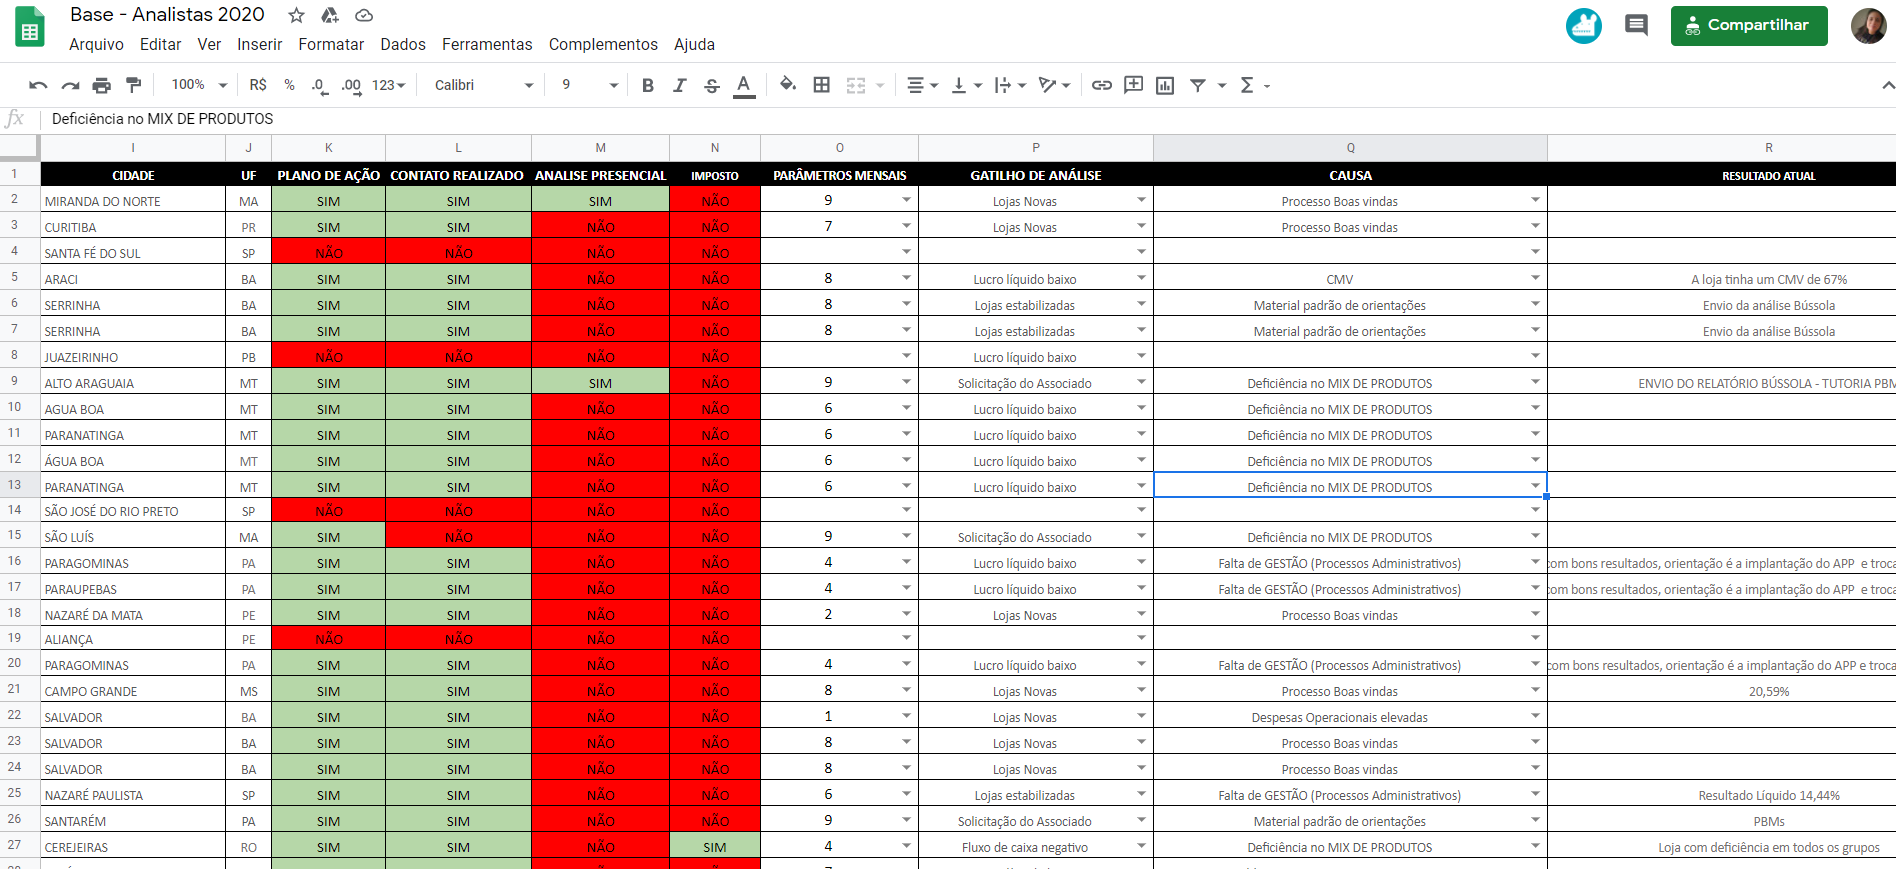Image resolution: width=1896 pixels, height=869 pixels.
Task: Click the undo icon in toolbar
Action: [x=38, y=86]
